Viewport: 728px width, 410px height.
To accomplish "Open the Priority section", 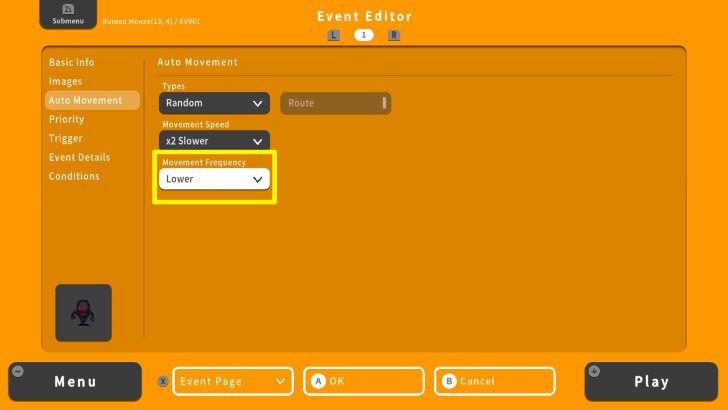I will [66, 119].
